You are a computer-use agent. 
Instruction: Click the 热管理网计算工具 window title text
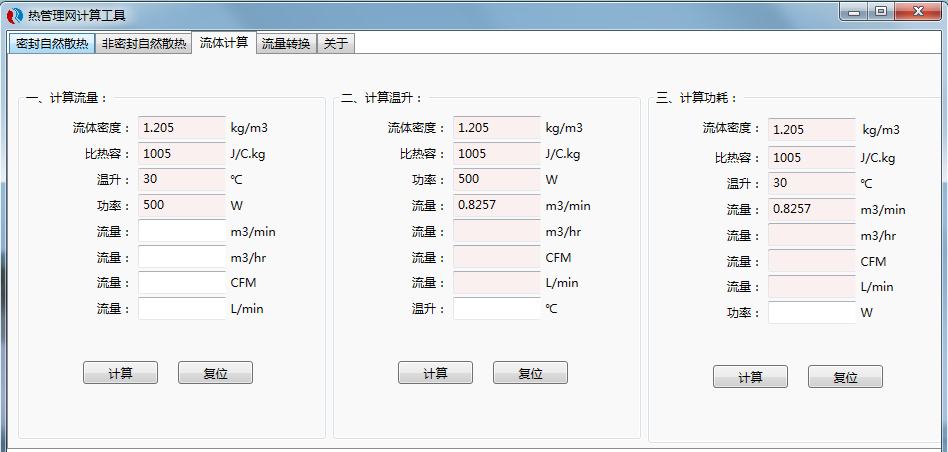point(77,16)
